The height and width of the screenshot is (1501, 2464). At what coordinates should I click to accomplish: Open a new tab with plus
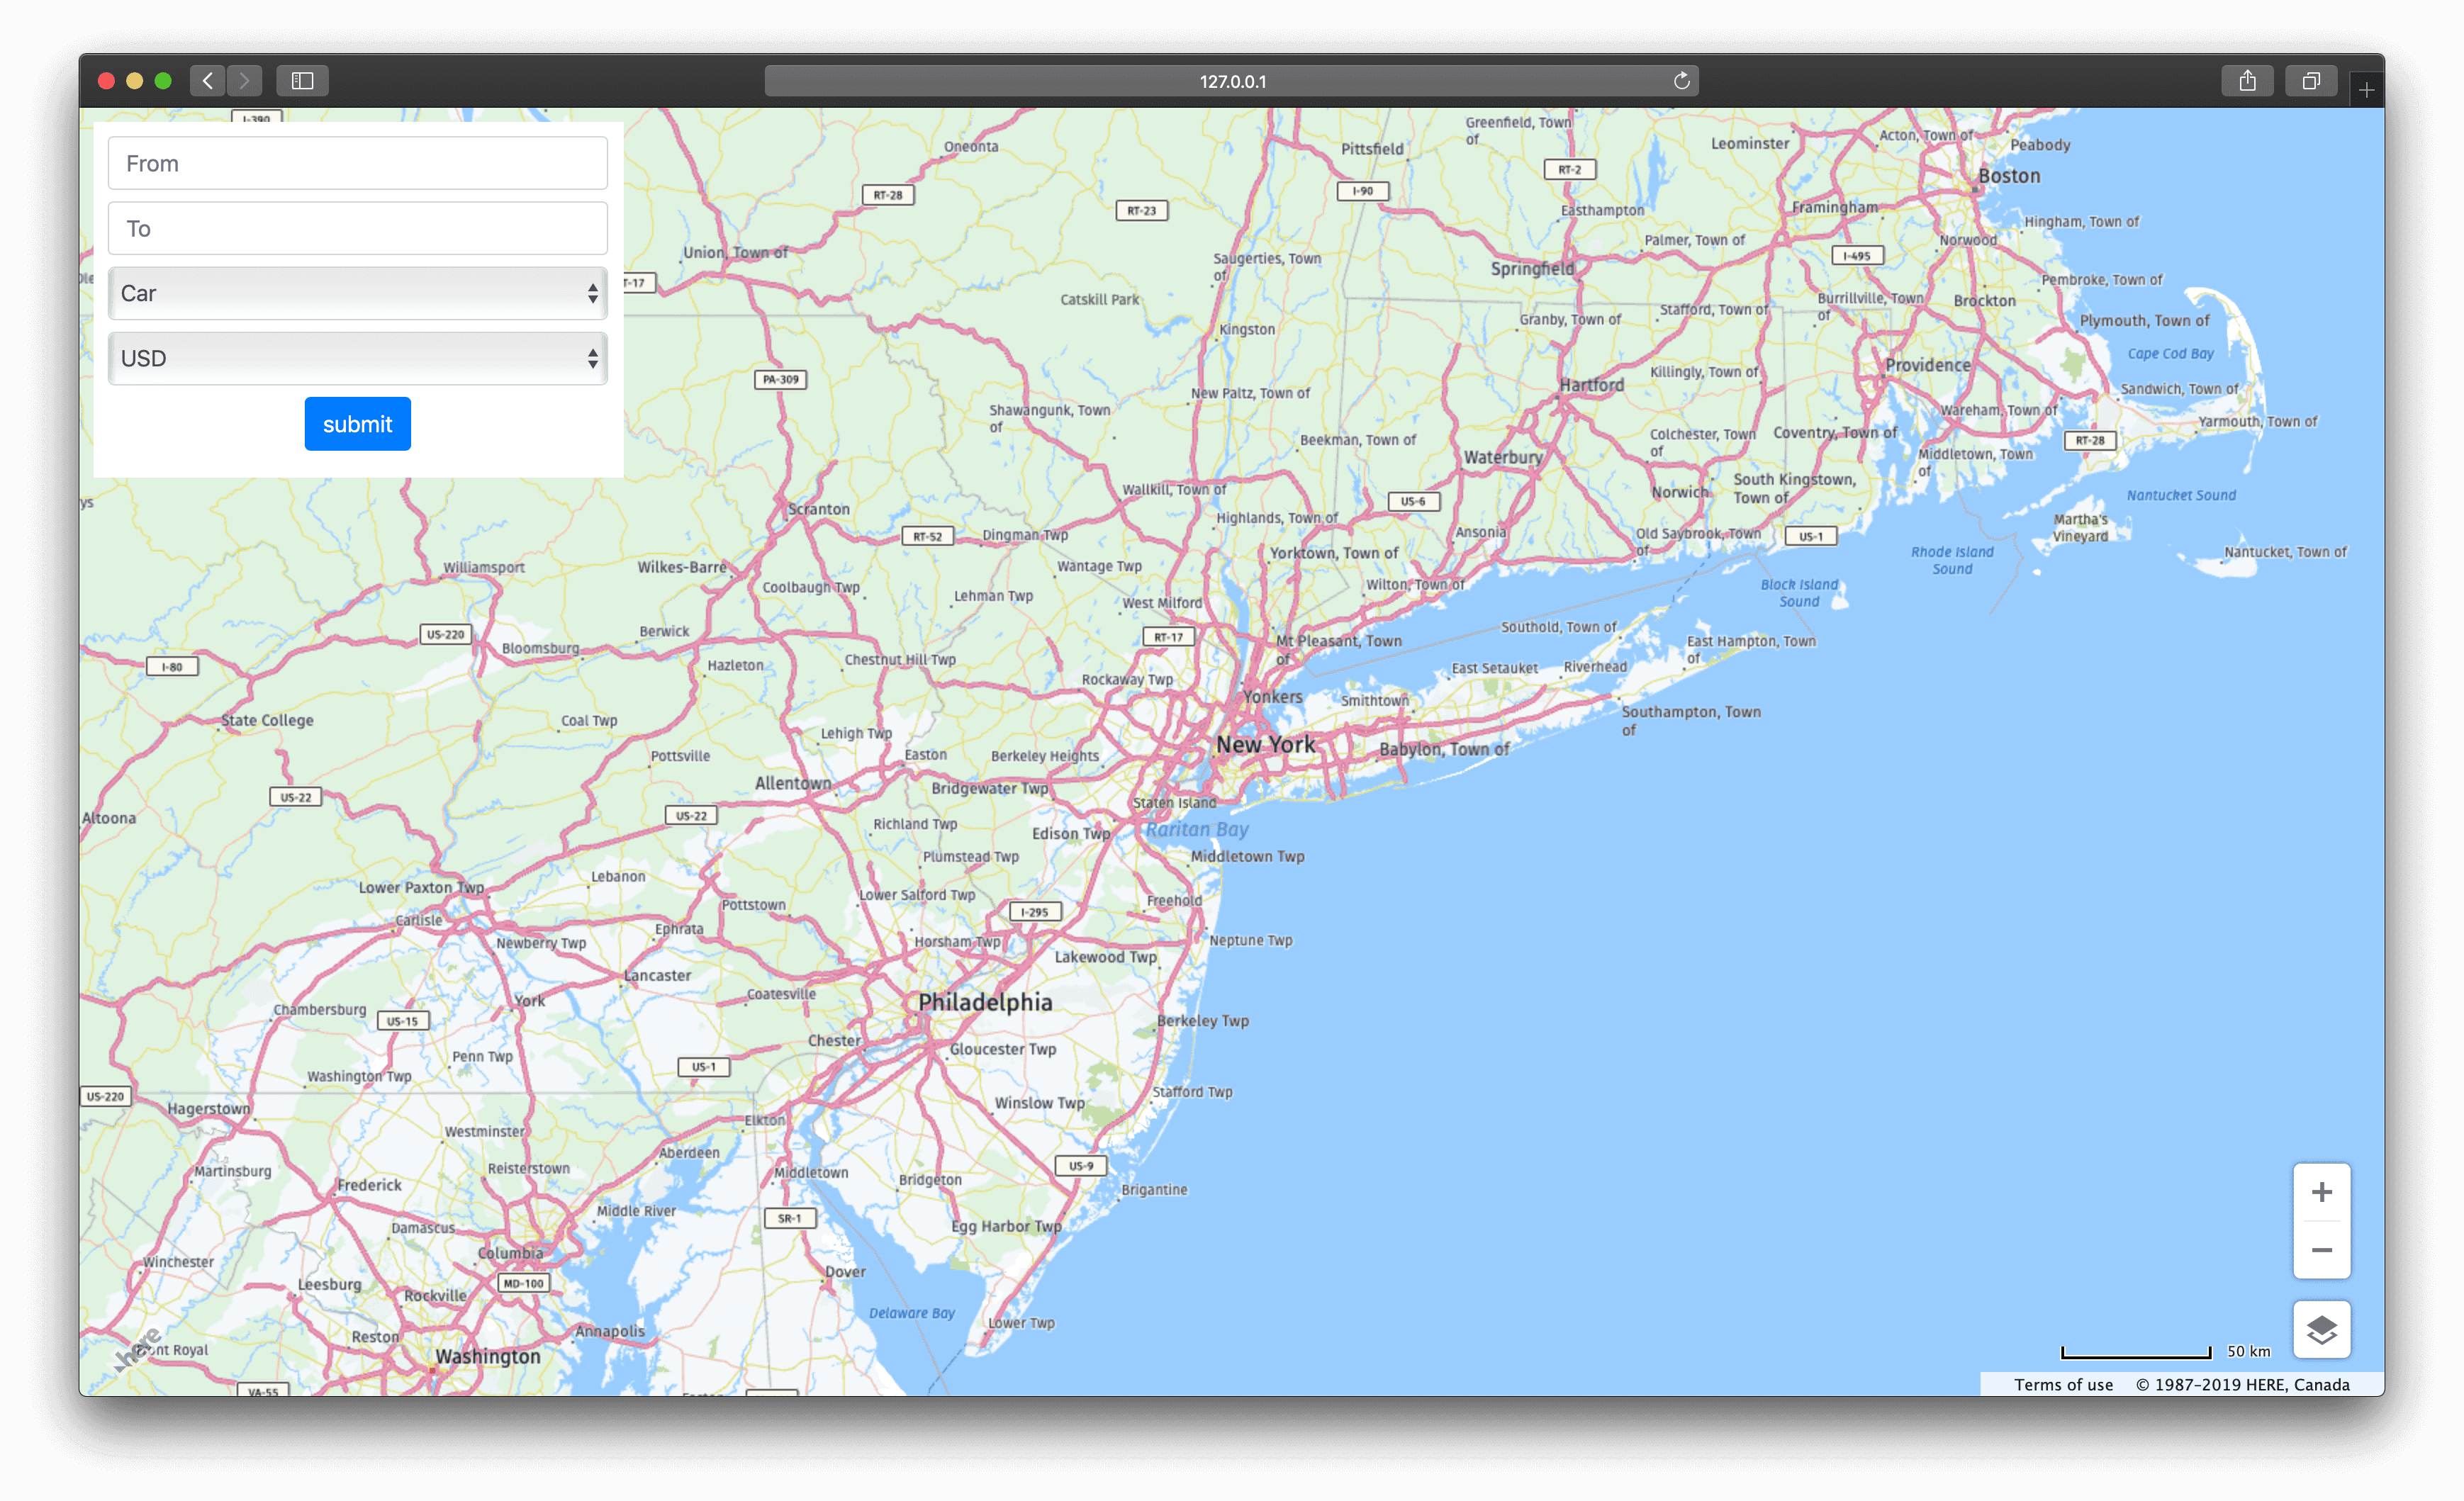click(x=2366, y=90)
